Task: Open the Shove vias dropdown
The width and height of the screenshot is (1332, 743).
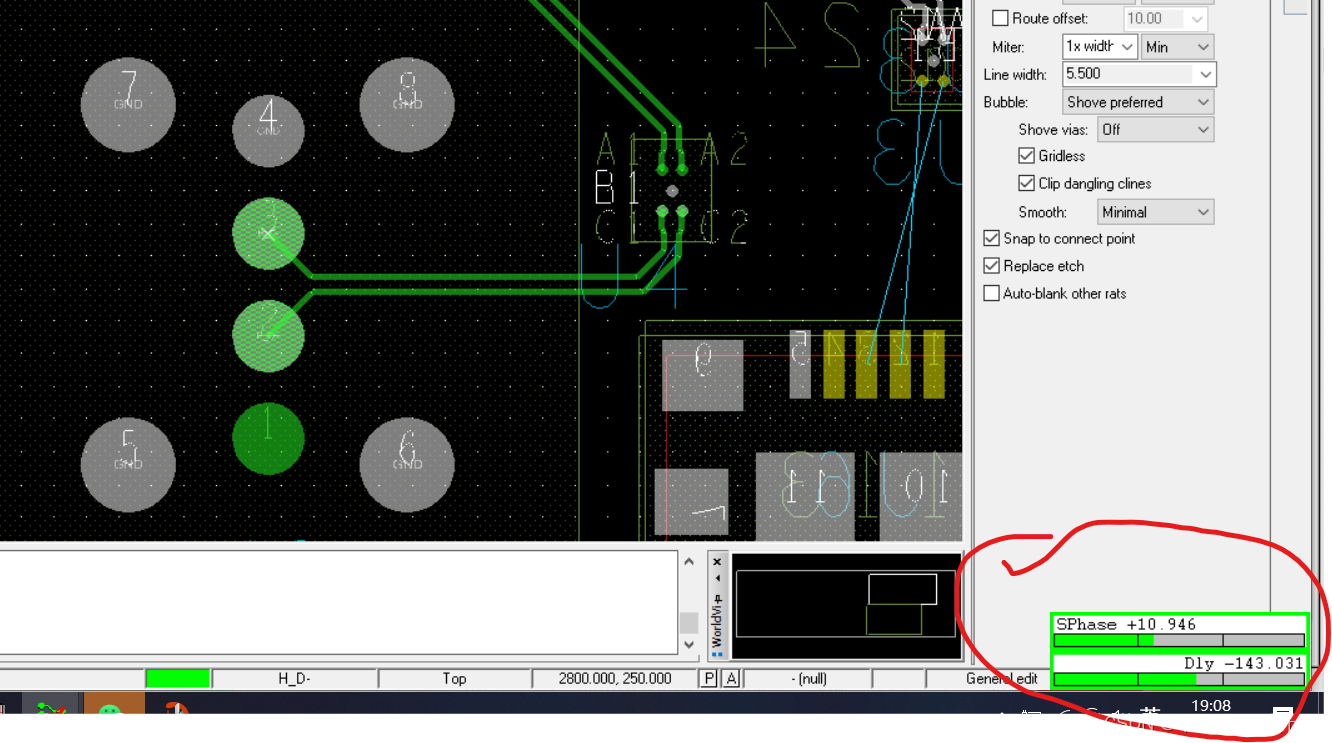Action: 1155,129
